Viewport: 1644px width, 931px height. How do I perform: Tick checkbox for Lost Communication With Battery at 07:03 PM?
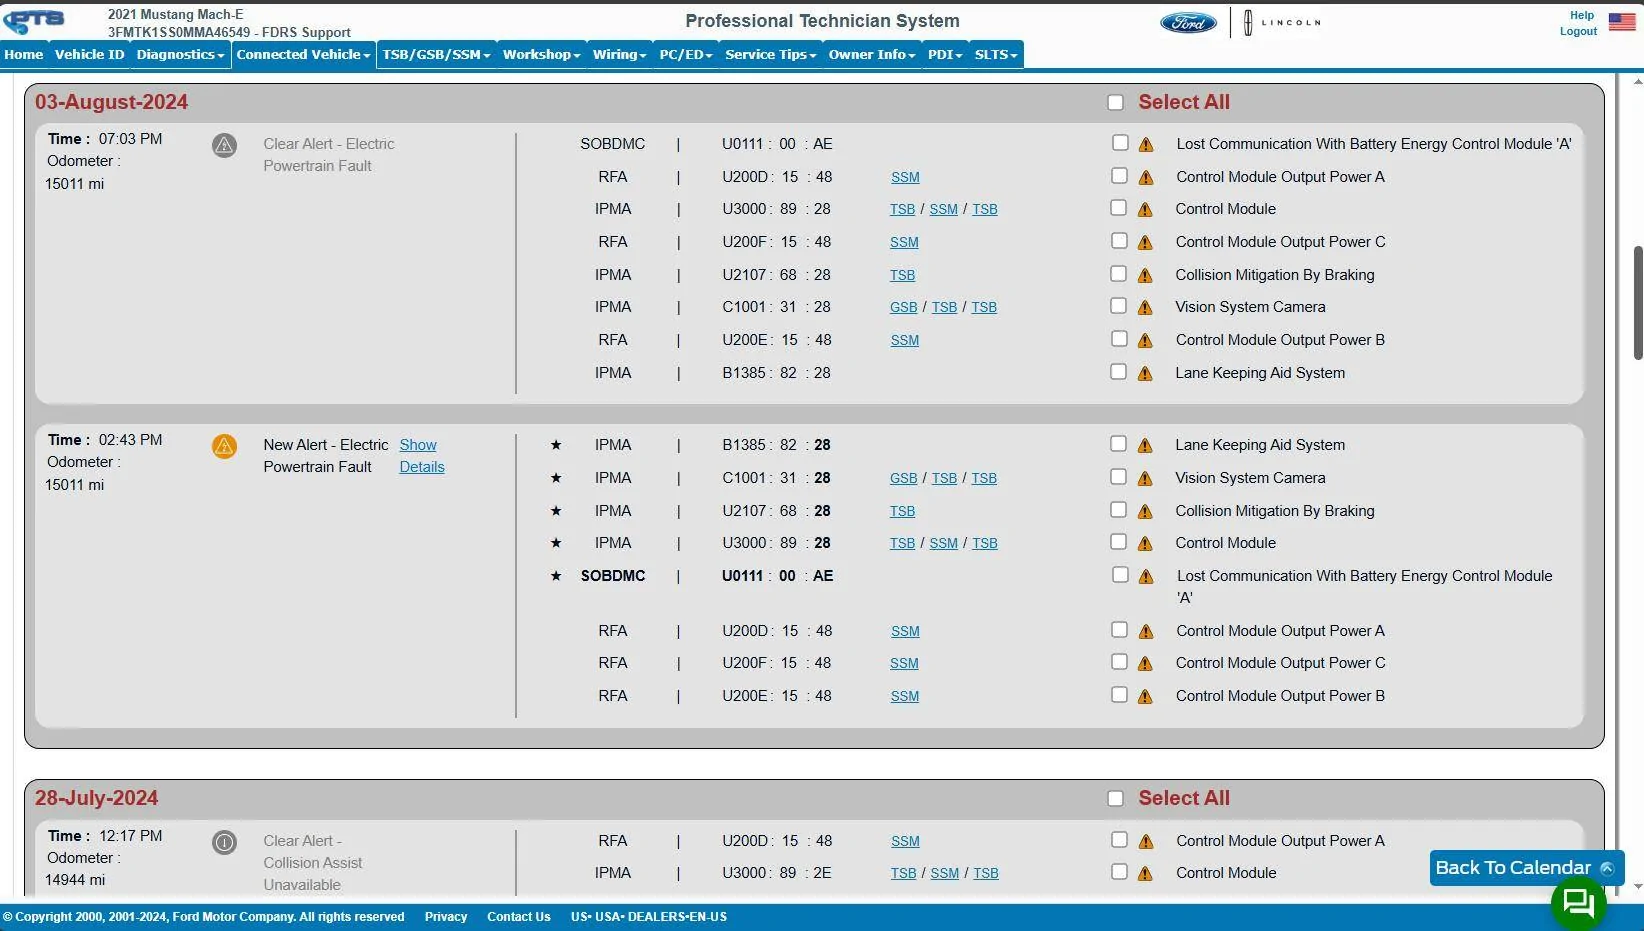(1120, 143)
